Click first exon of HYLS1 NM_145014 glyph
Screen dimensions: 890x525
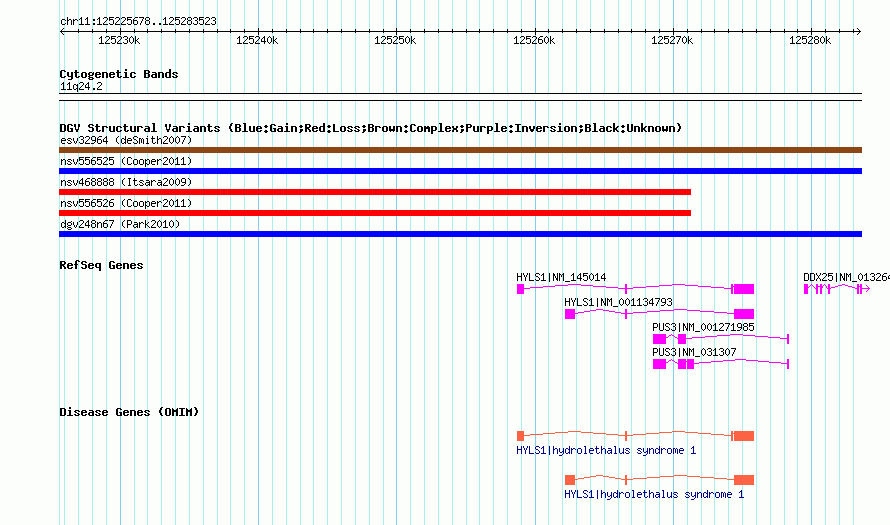(520, 289)
